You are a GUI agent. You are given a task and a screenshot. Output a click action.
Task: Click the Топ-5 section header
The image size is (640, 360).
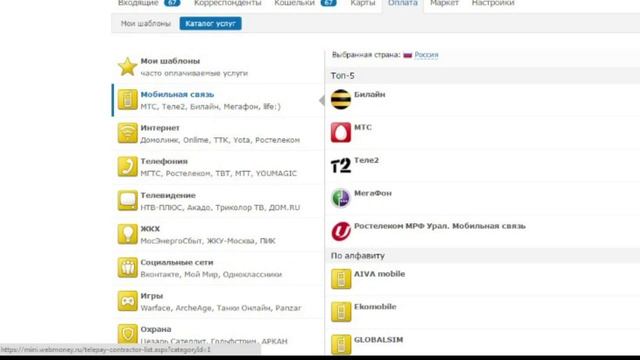tap(342, 76)
